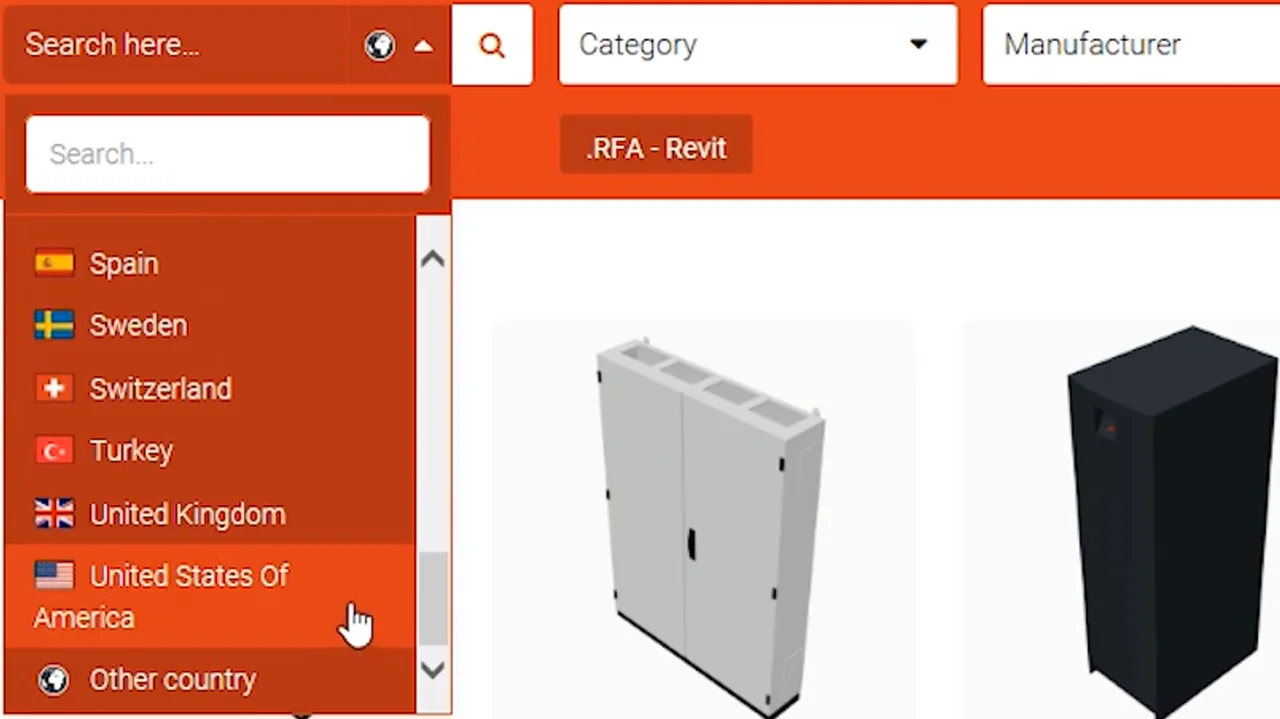This screenshot has width=1280, height=719.
Task: Open the Manufacturer dropdown
Action: point(1131,45)
